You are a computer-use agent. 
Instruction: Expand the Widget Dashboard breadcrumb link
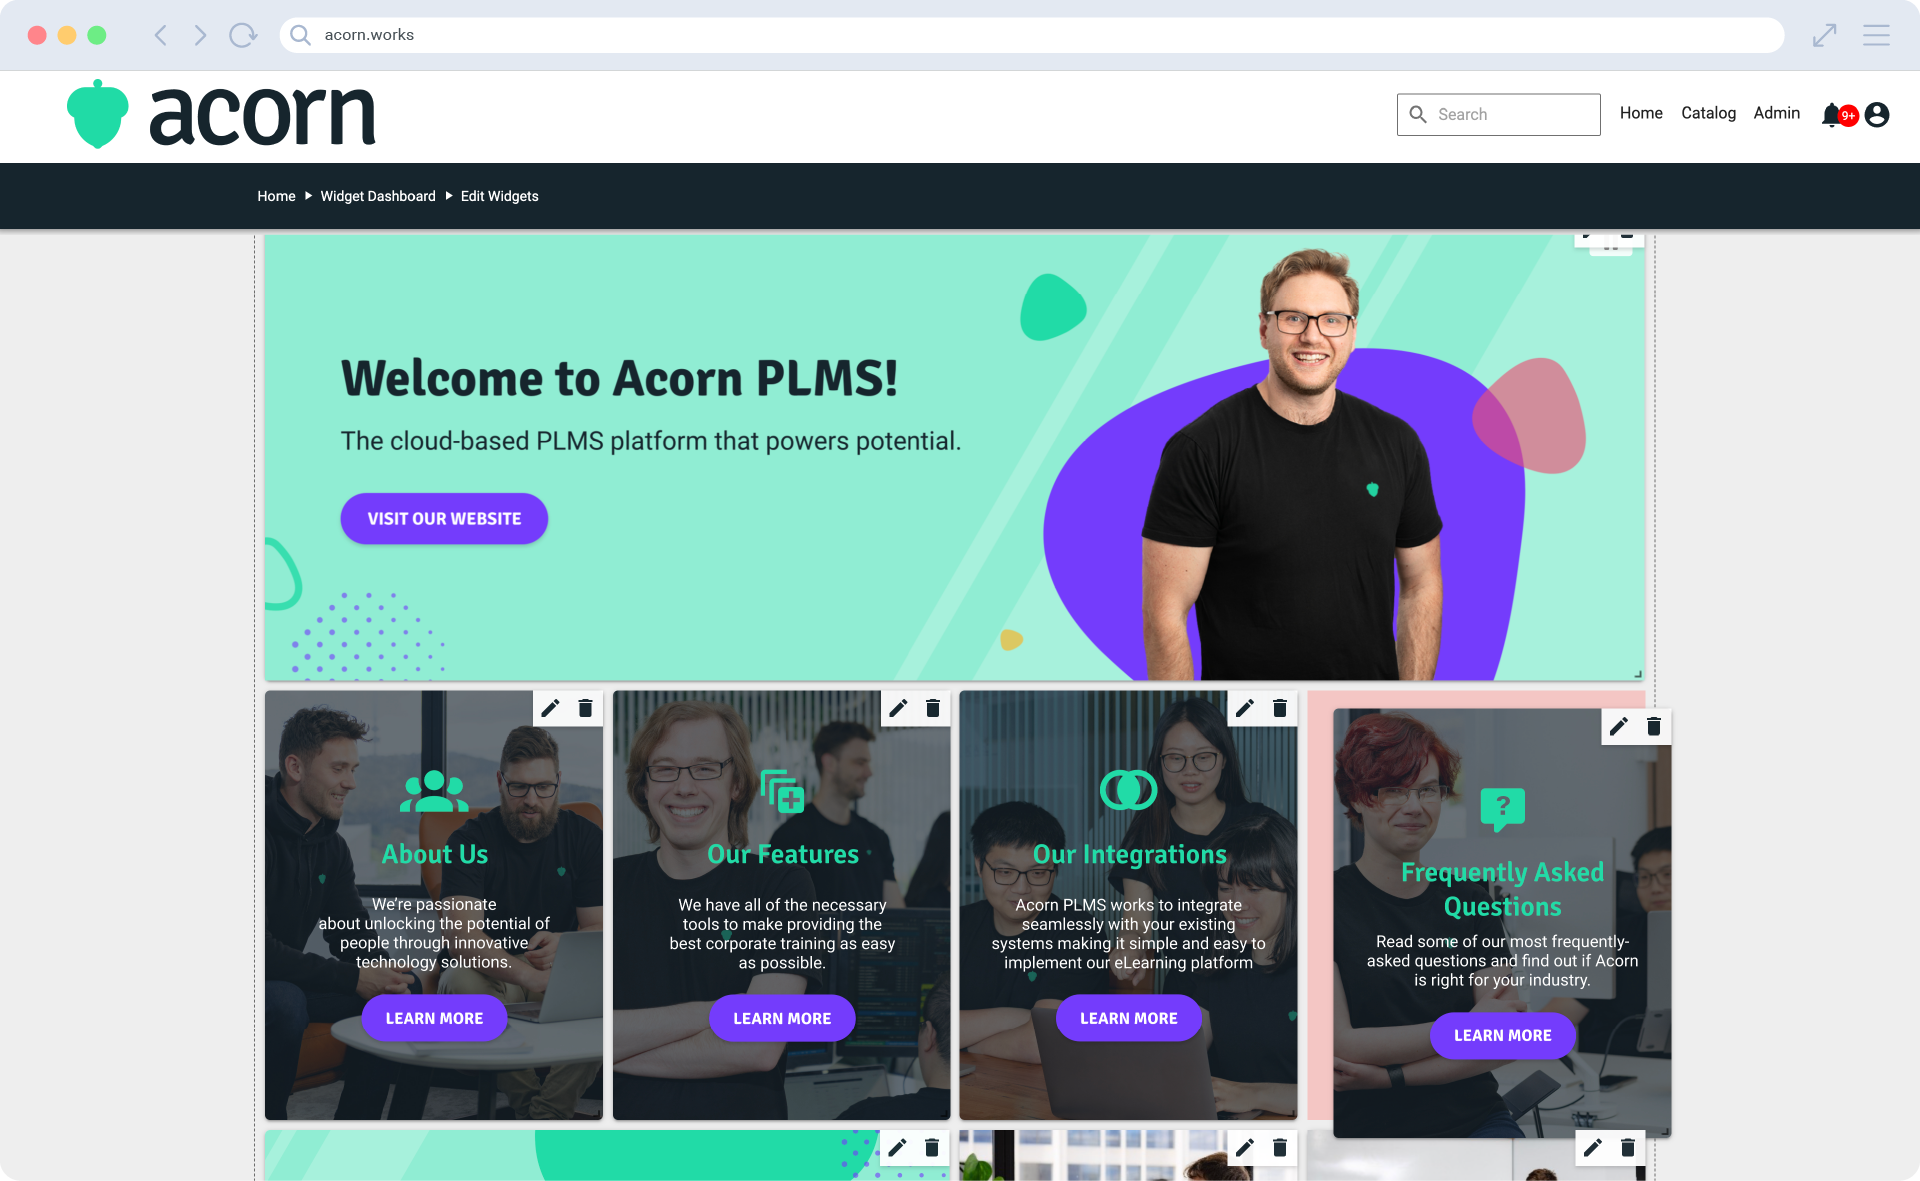pyautogui.click(x=379, y=196)
